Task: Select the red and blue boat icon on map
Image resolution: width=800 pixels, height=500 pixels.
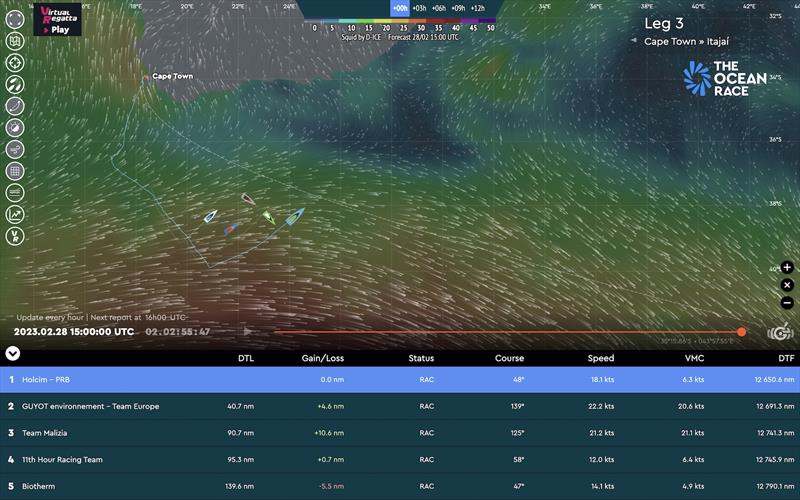Action: [232, 229]
